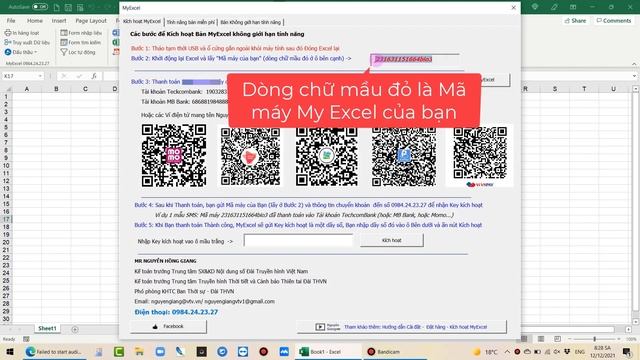Image resolution: width=640 pixels, height=360 pixels.
Task: Open TeamViewer from the taskbar
Action: [x=243, y=351]
